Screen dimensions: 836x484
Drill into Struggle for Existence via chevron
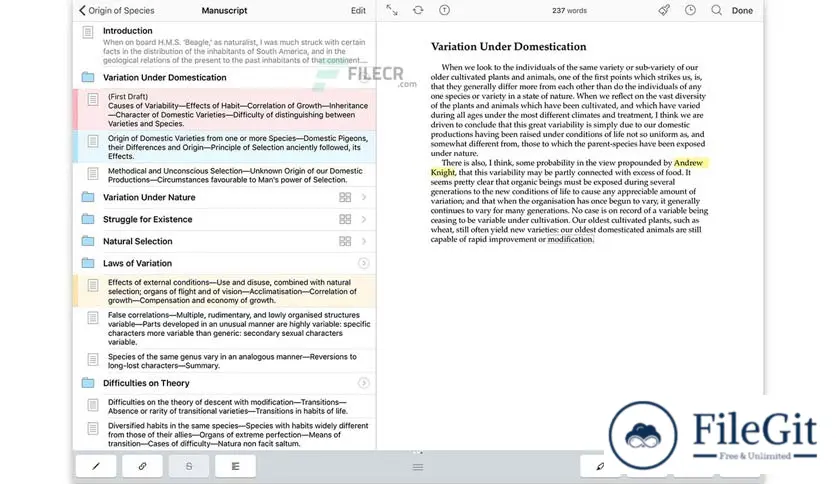coord(364,219)
